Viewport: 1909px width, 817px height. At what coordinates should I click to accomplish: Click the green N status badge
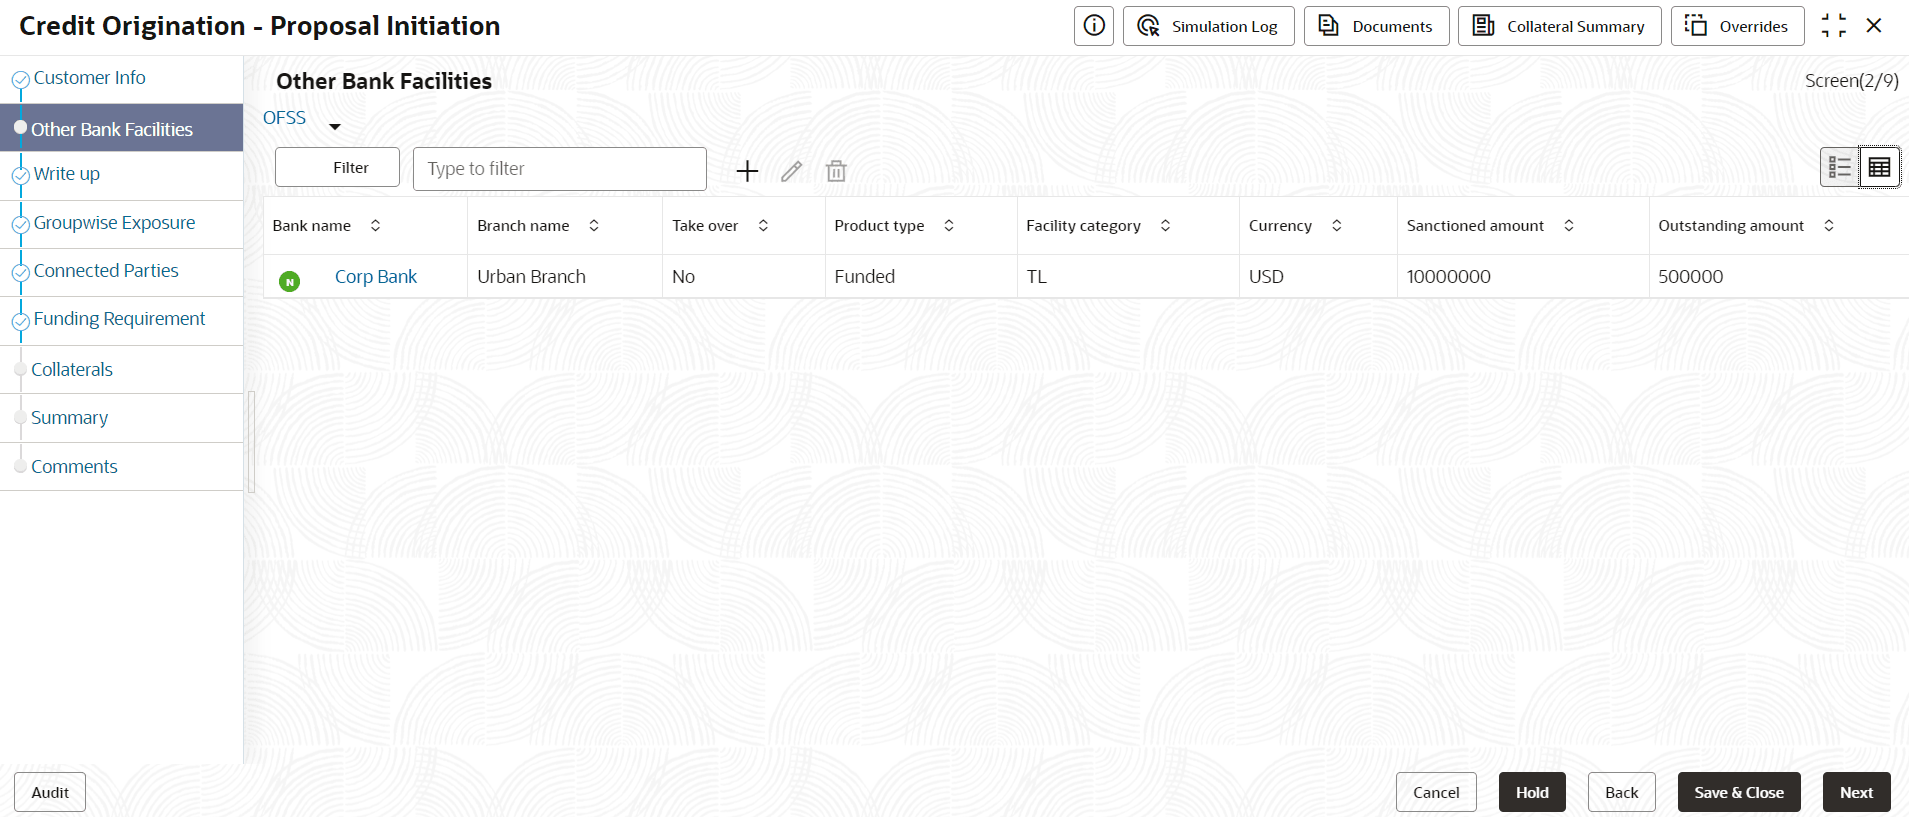[x=290, y=282]
